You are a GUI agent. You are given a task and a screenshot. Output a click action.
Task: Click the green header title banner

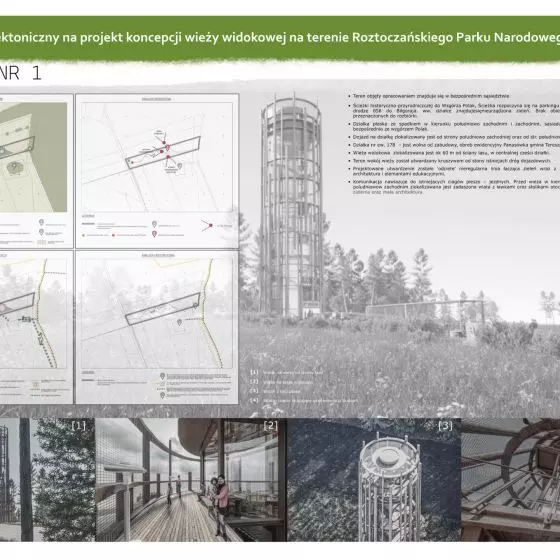click(x=280, y=38)
